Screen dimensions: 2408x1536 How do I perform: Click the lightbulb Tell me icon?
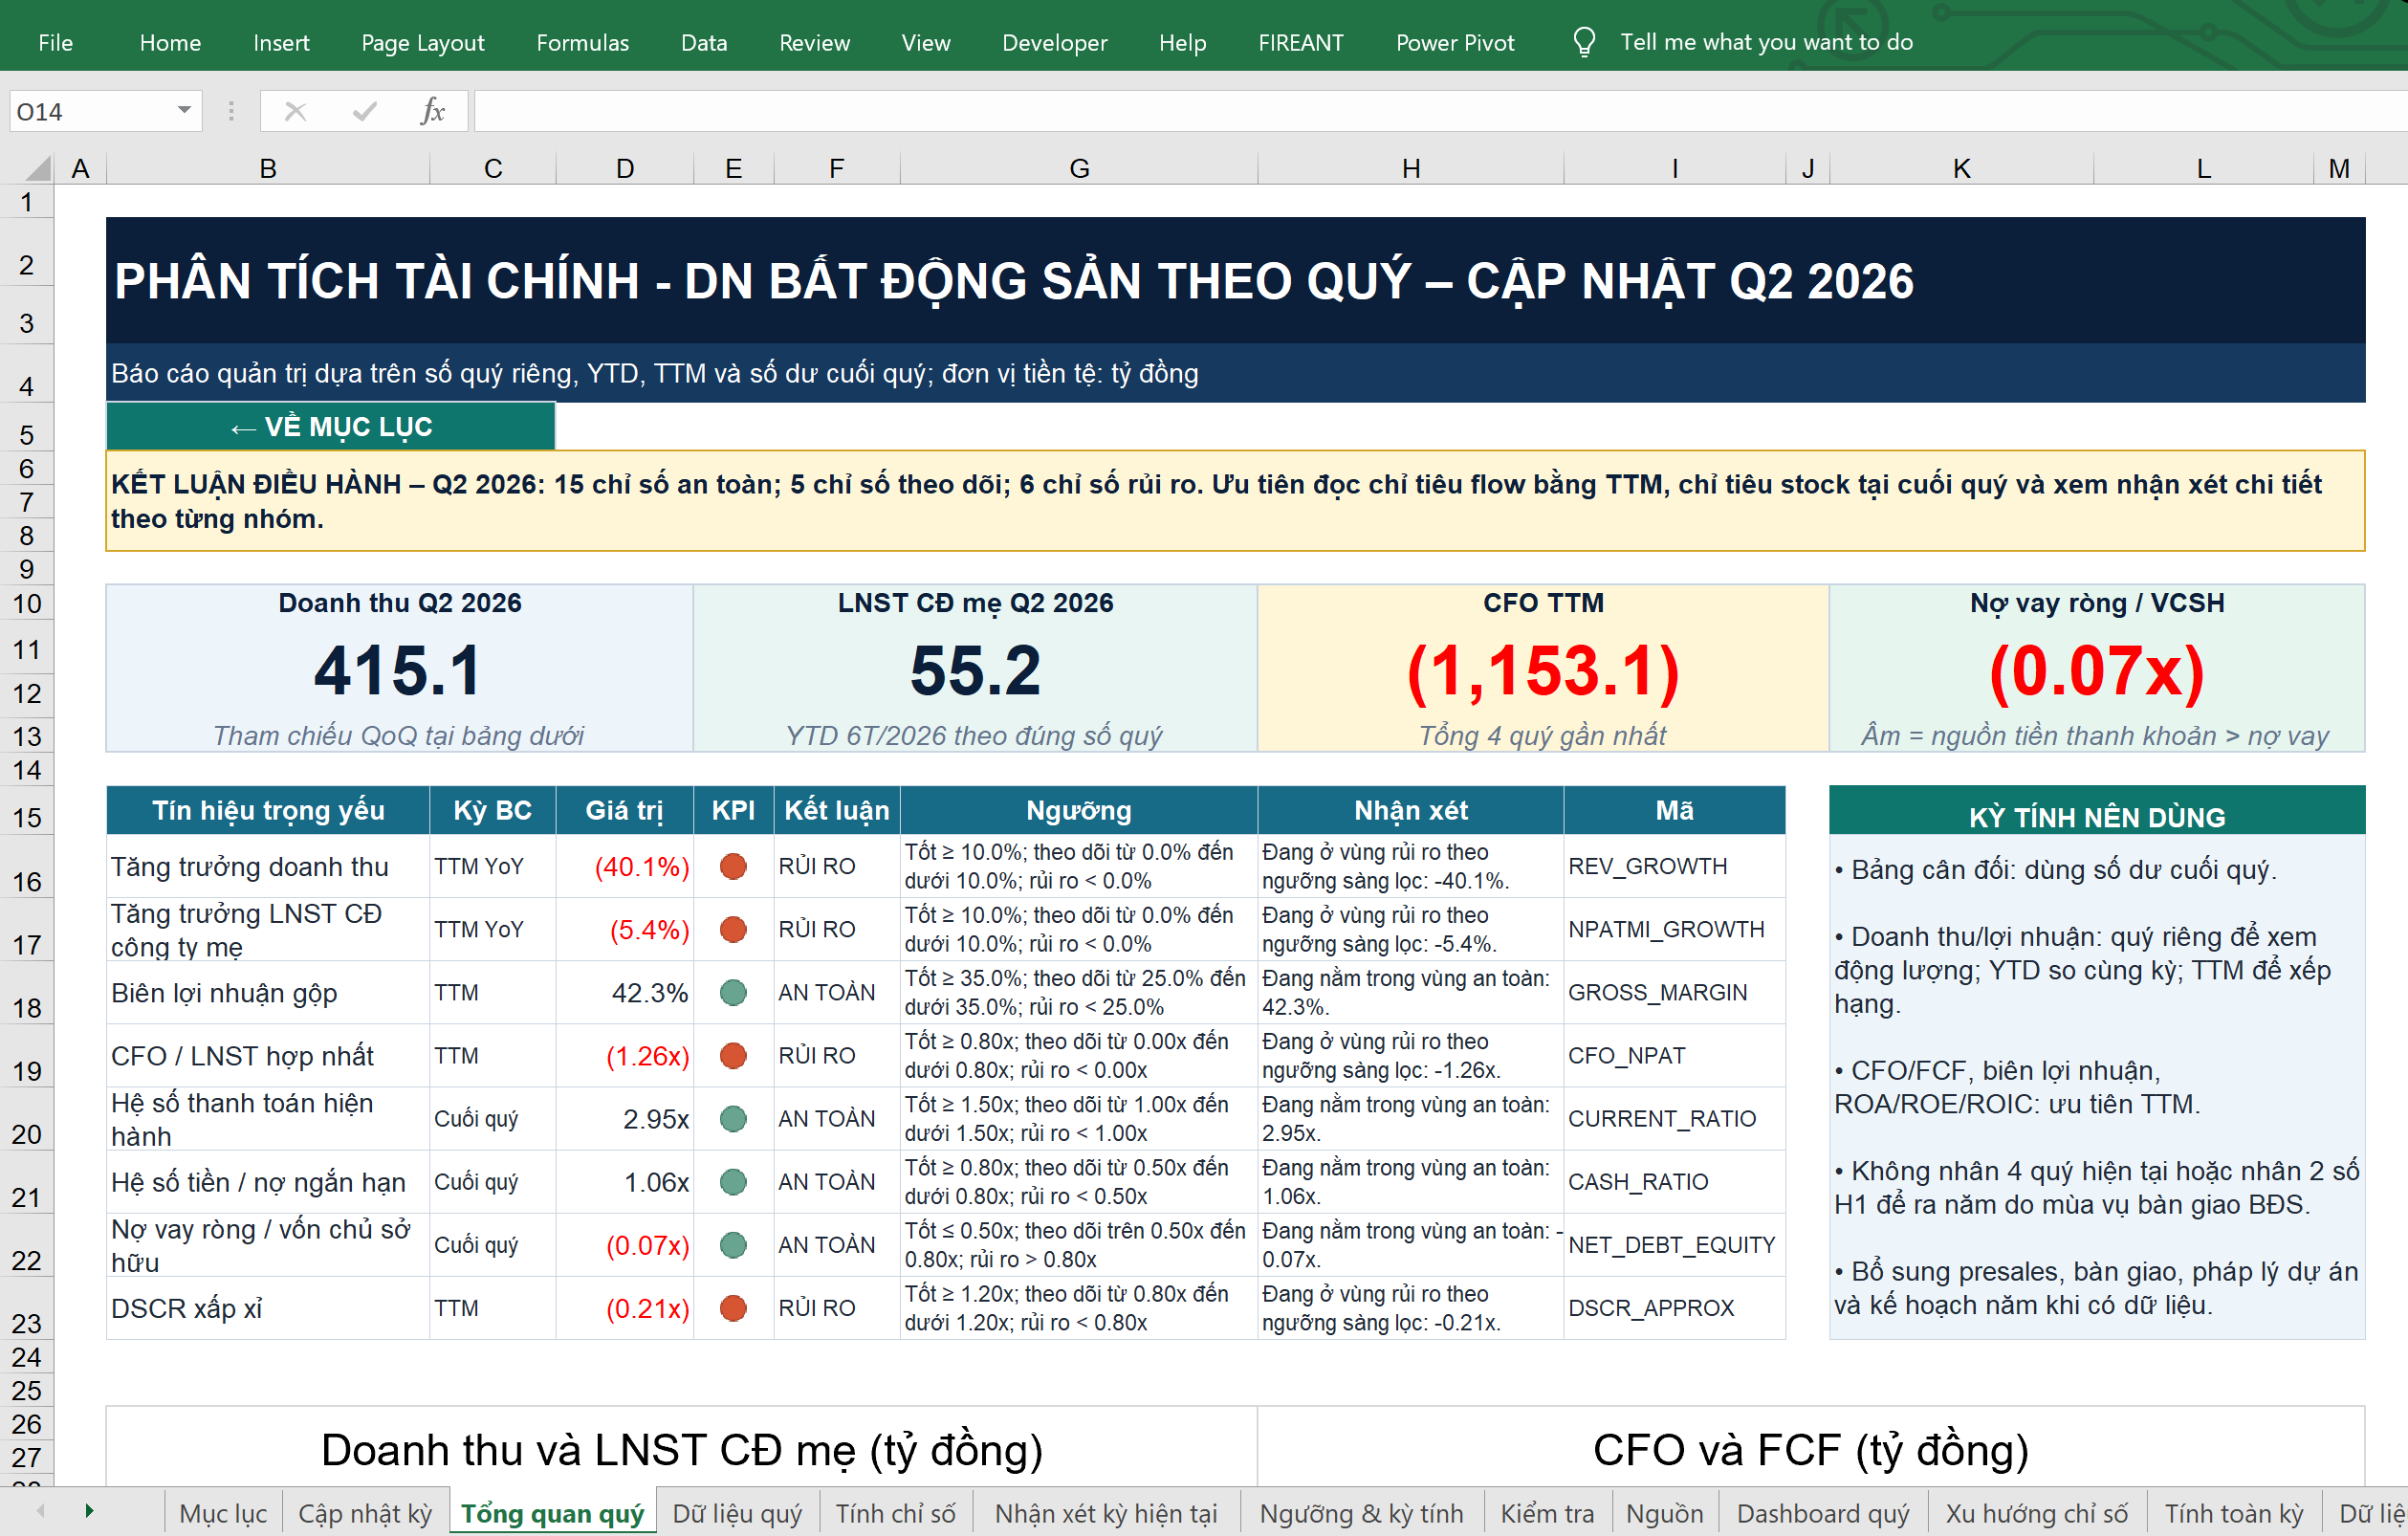pos(1584,42)
